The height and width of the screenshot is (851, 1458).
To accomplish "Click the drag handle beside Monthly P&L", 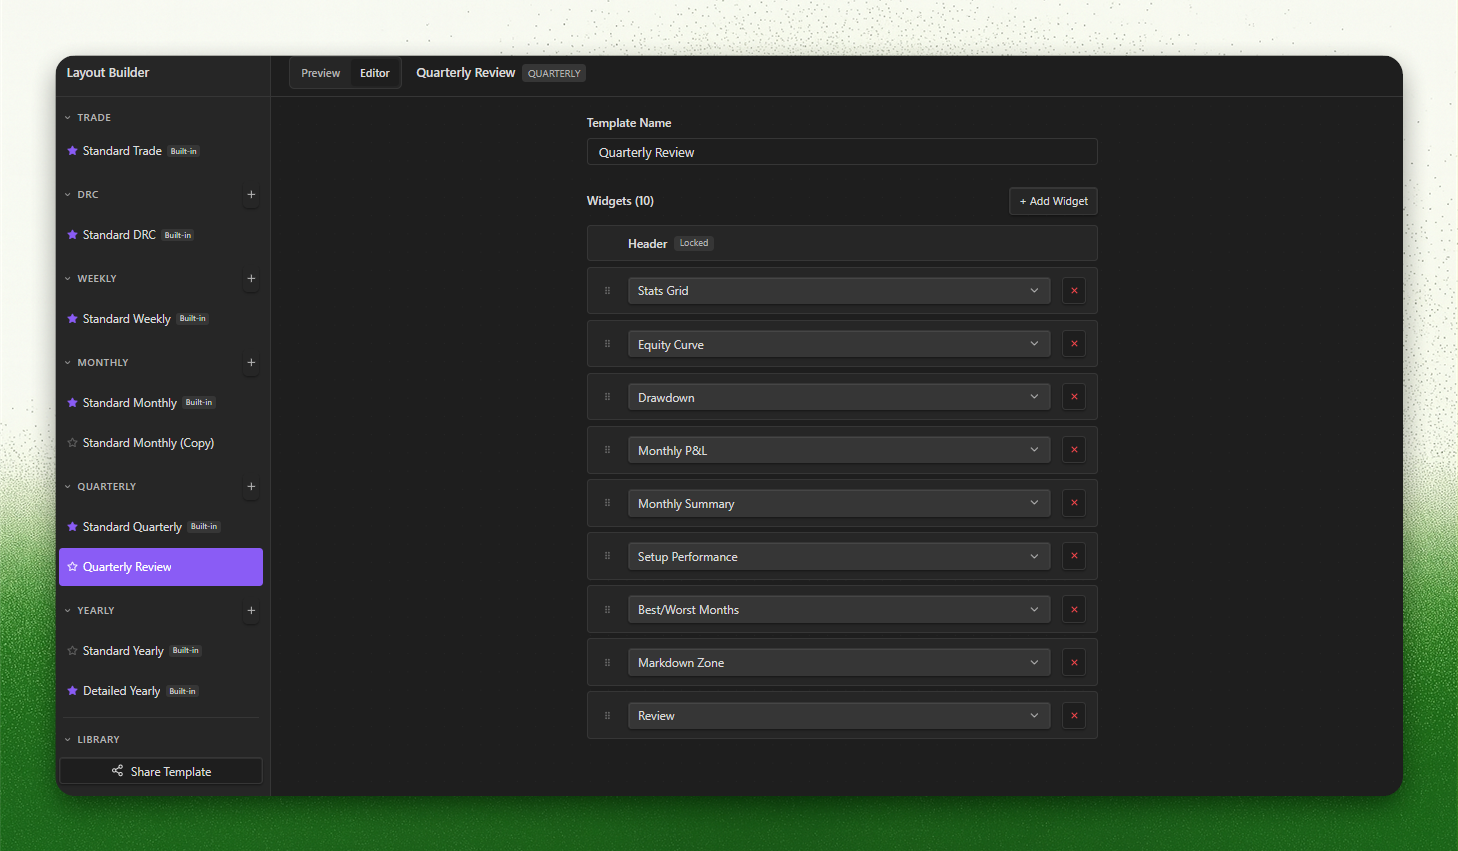I will pyautogui.click(x=607, y=450).
